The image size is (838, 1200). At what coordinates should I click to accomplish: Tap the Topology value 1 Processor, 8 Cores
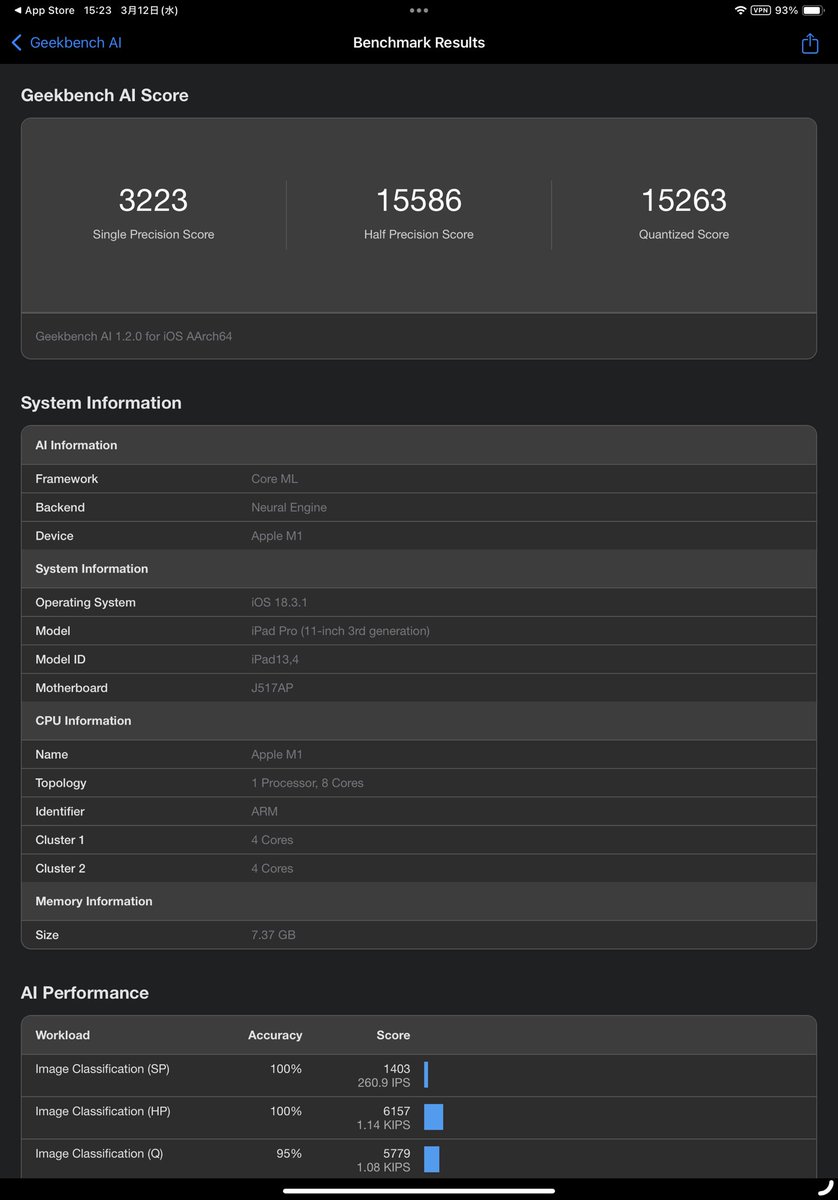pos(307,783)
